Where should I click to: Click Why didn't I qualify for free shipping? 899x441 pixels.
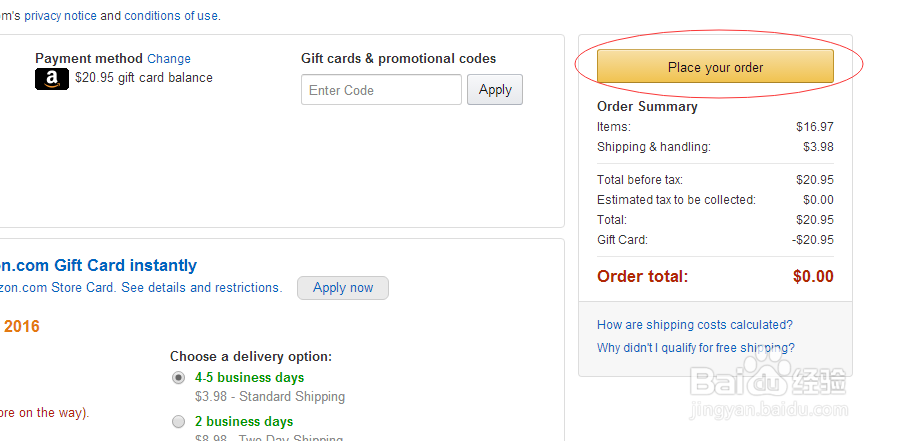(x=695, y=348)
